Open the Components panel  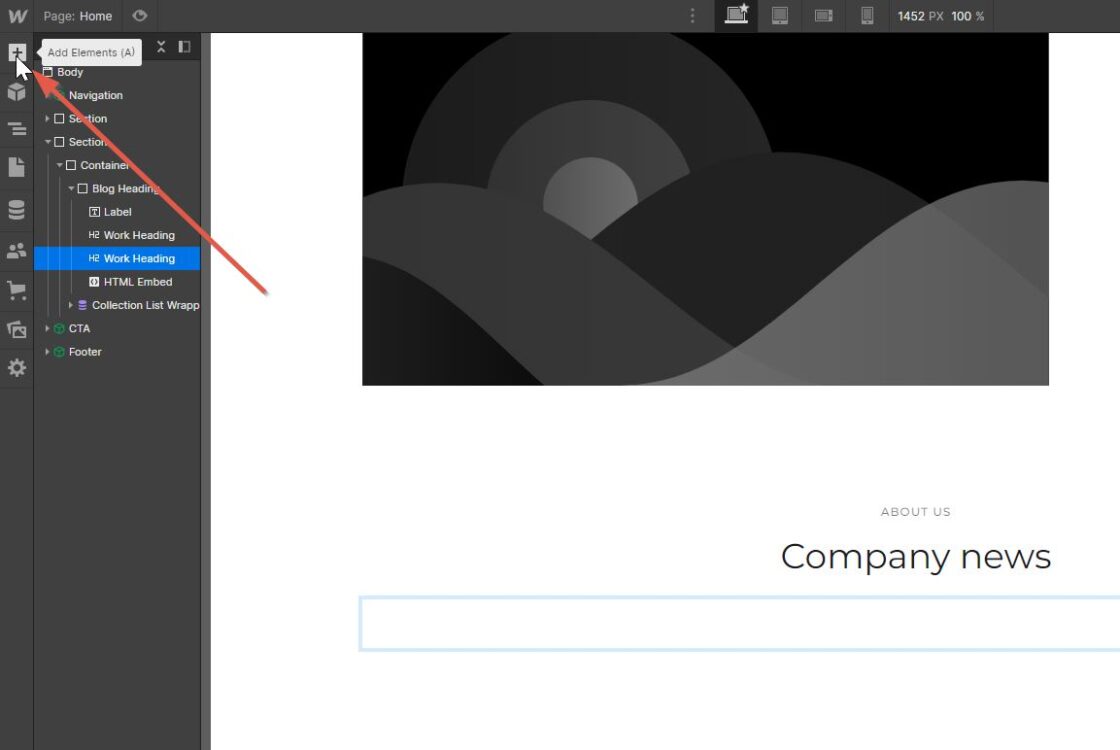coord(16,90)
